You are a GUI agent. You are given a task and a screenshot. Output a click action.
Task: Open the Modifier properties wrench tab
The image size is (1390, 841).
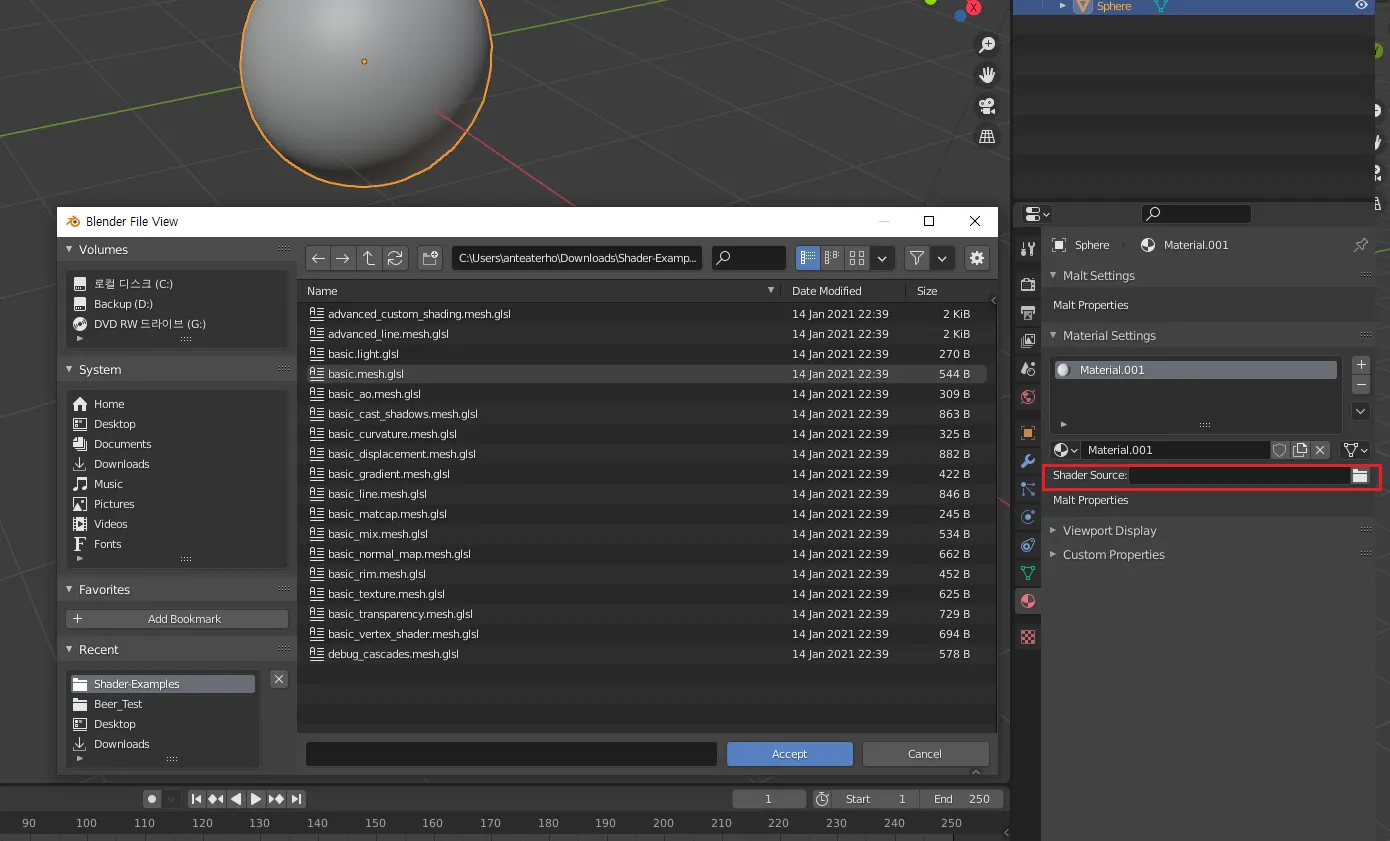(1027, 461)
